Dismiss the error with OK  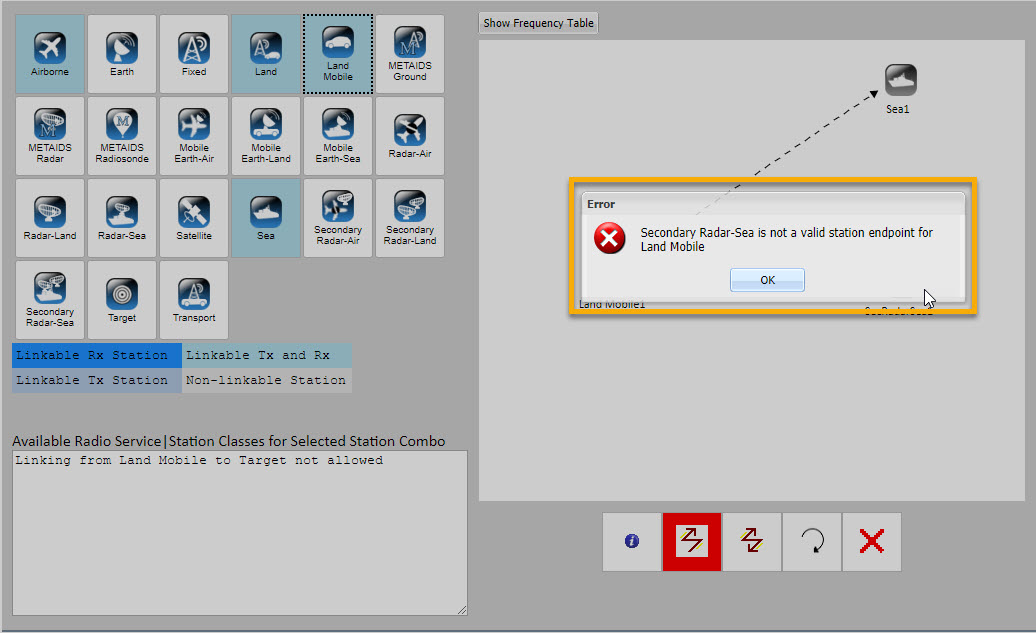767,279
